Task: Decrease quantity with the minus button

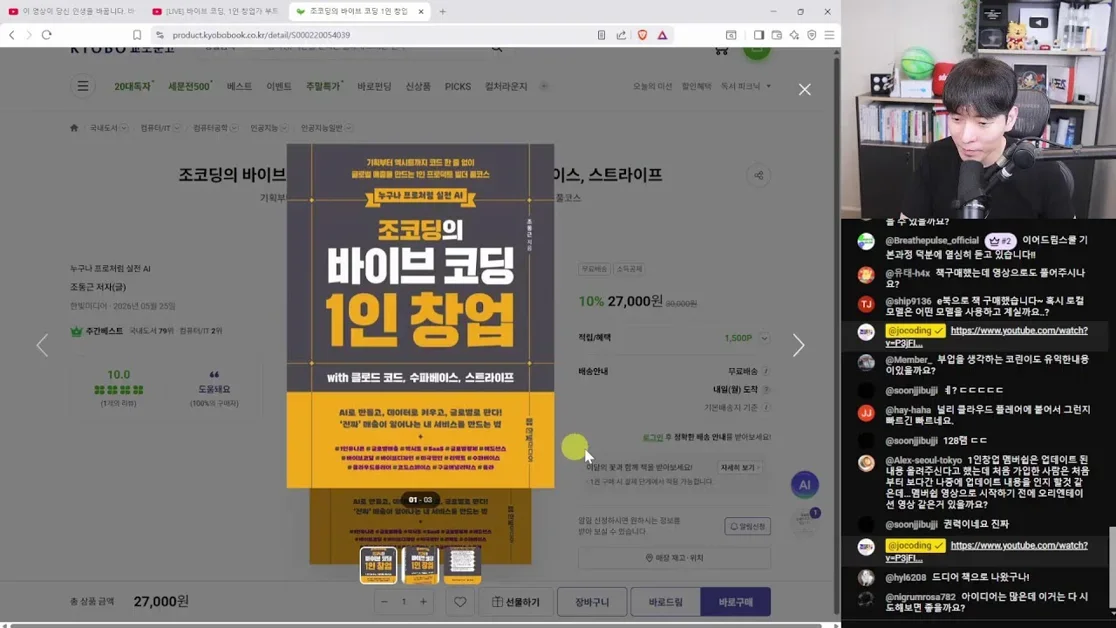Action: (x=384, y=602)
